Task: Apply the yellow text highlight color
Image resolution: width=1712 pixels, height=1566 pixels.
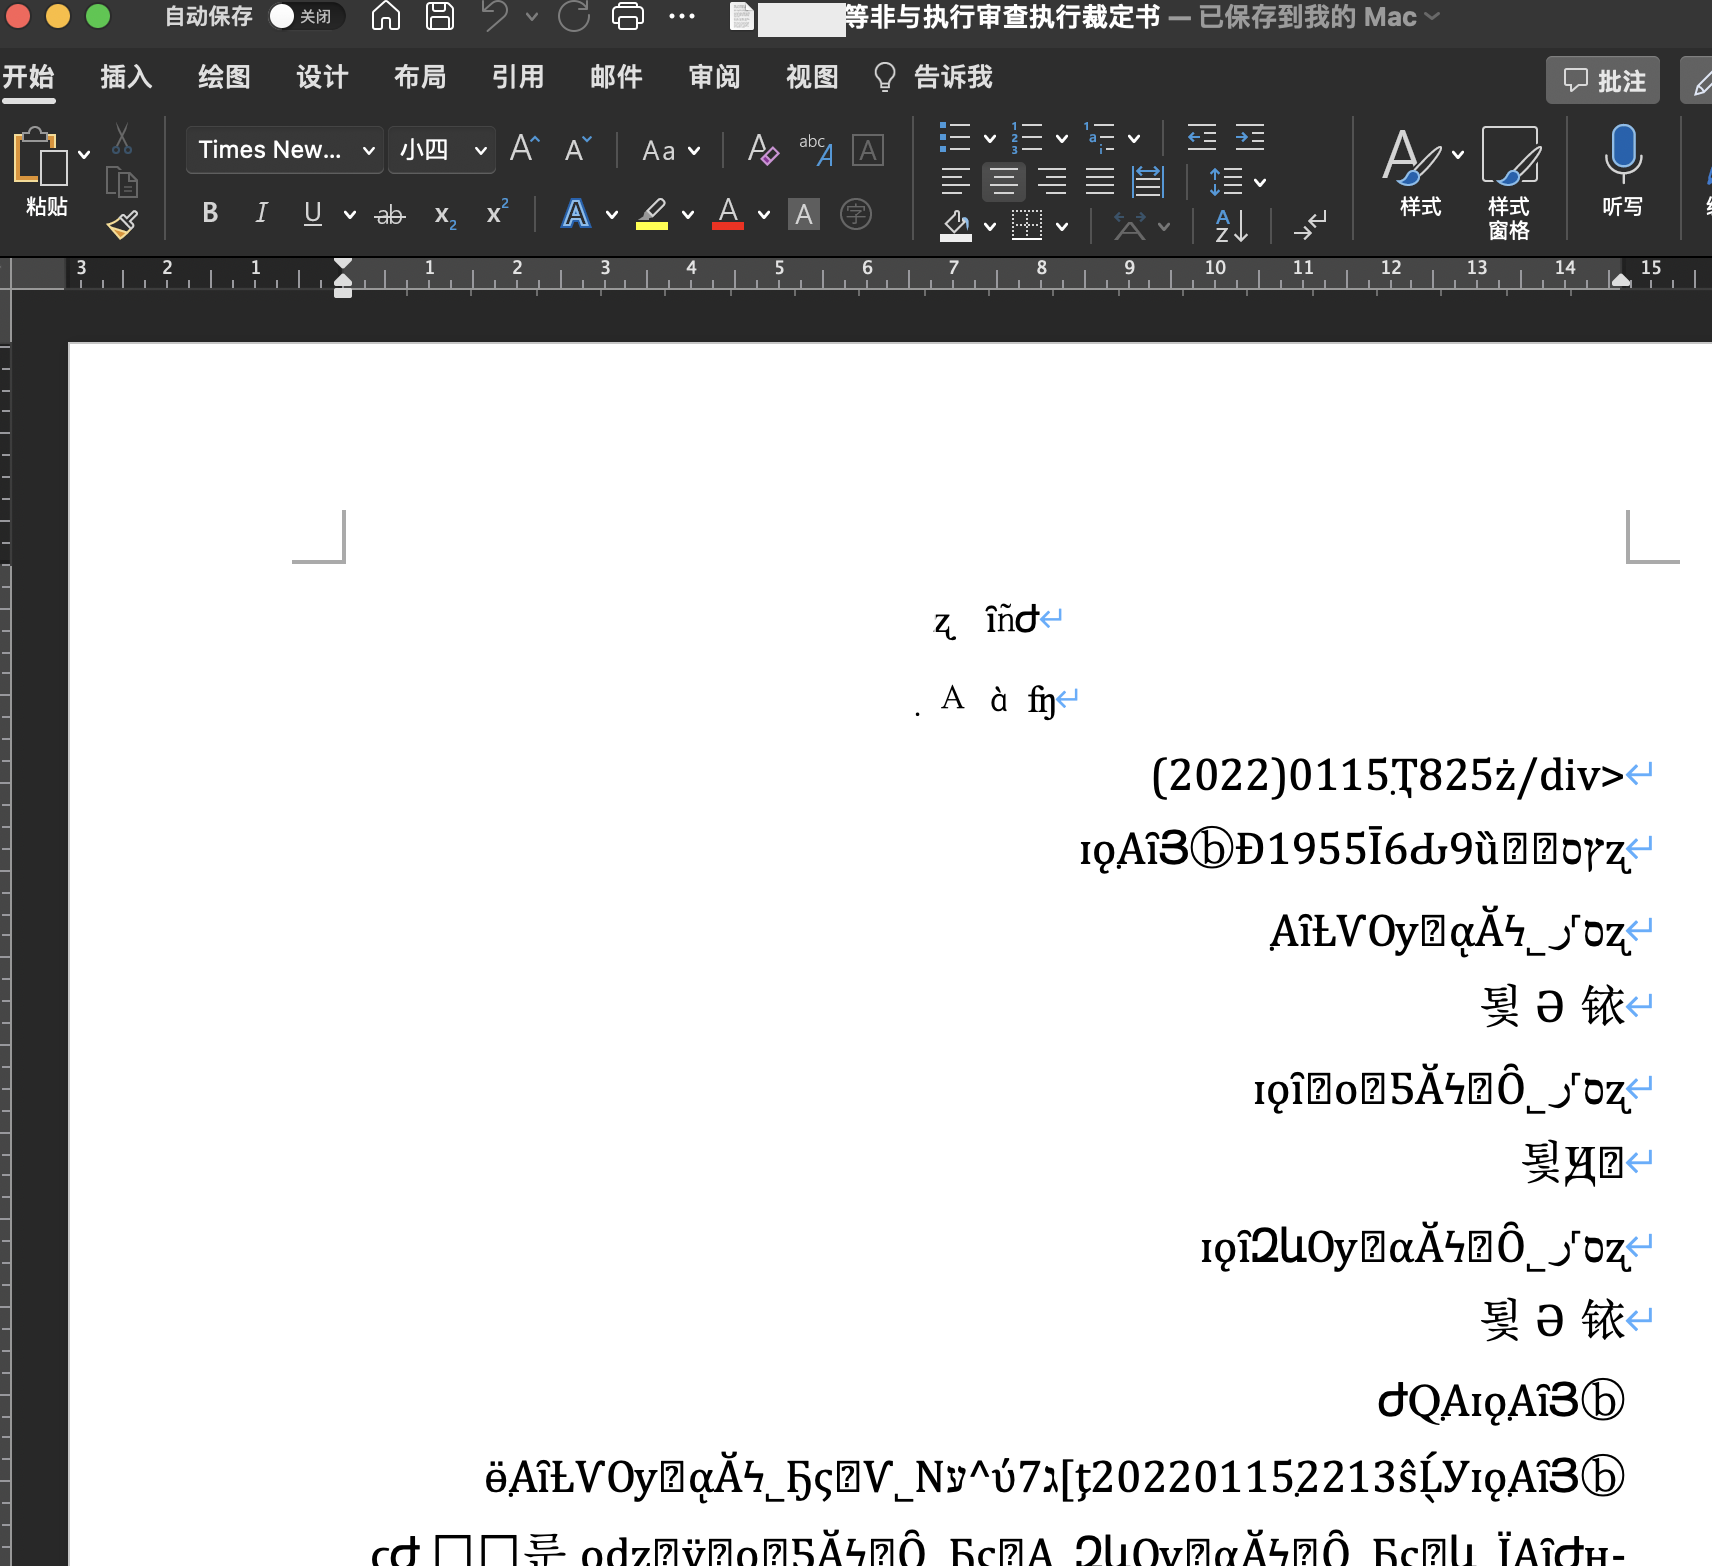Action: click(x=652, y=213)
